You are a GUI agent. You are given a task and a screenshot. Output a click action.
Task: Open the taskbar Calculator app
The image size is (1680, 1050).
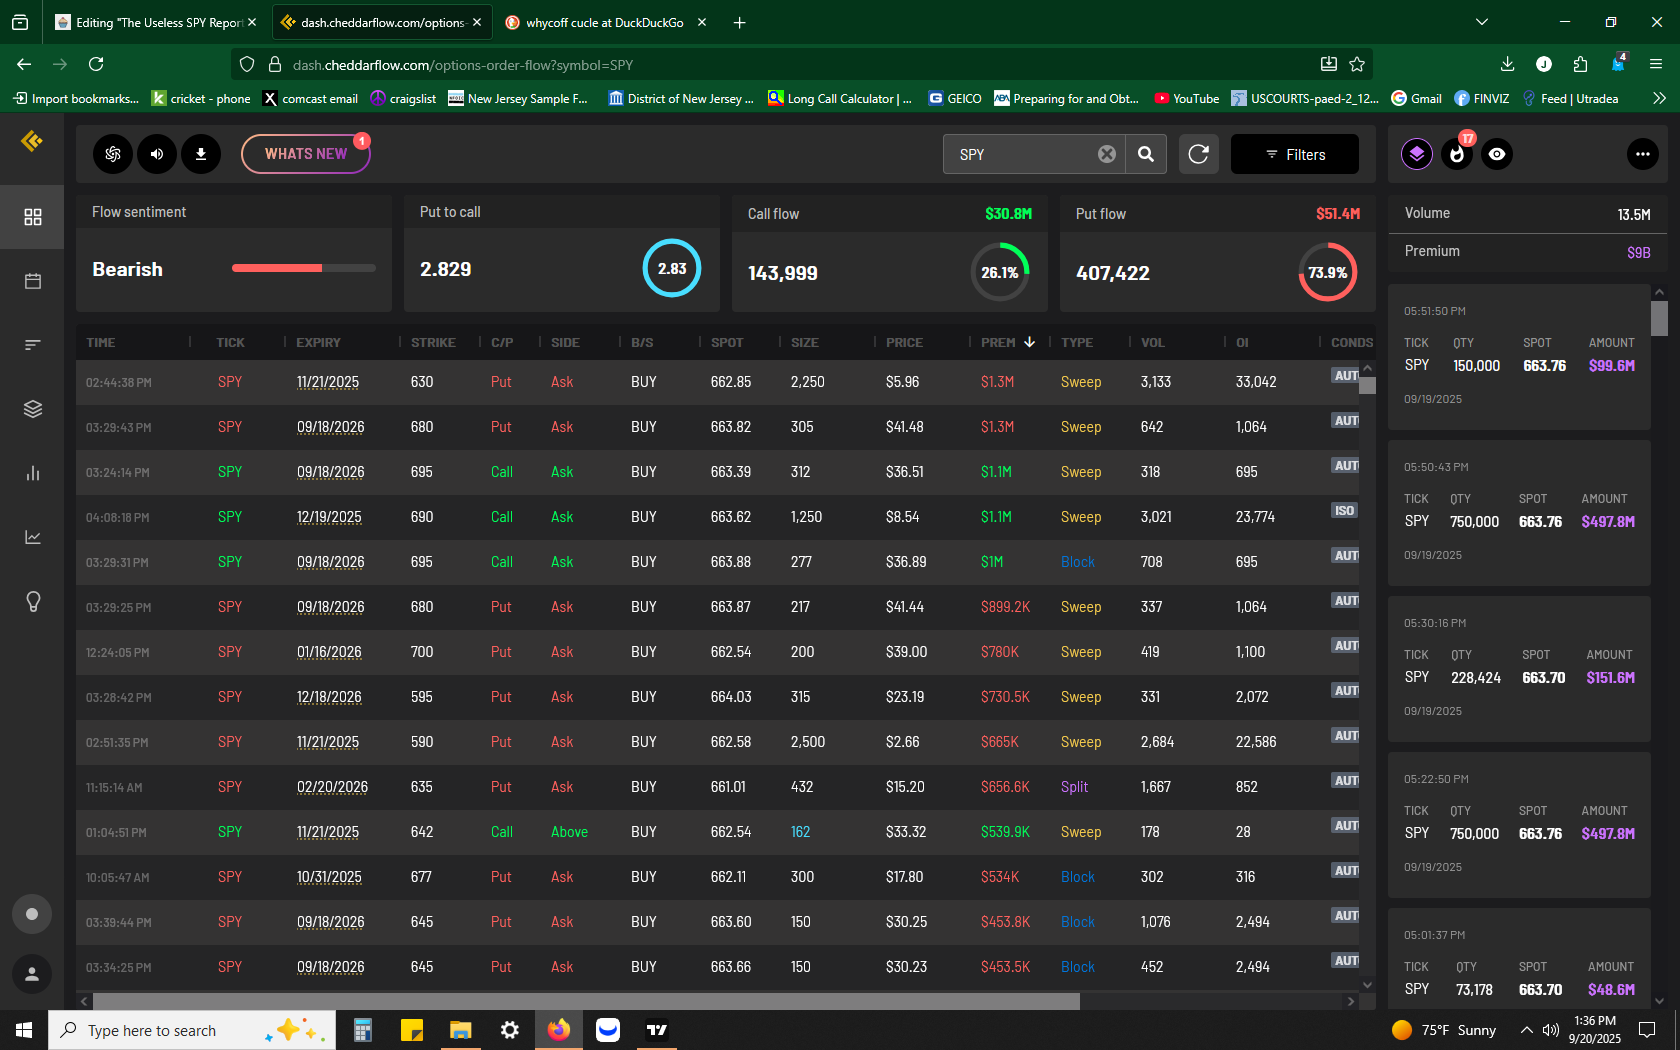pos(363,1030)
